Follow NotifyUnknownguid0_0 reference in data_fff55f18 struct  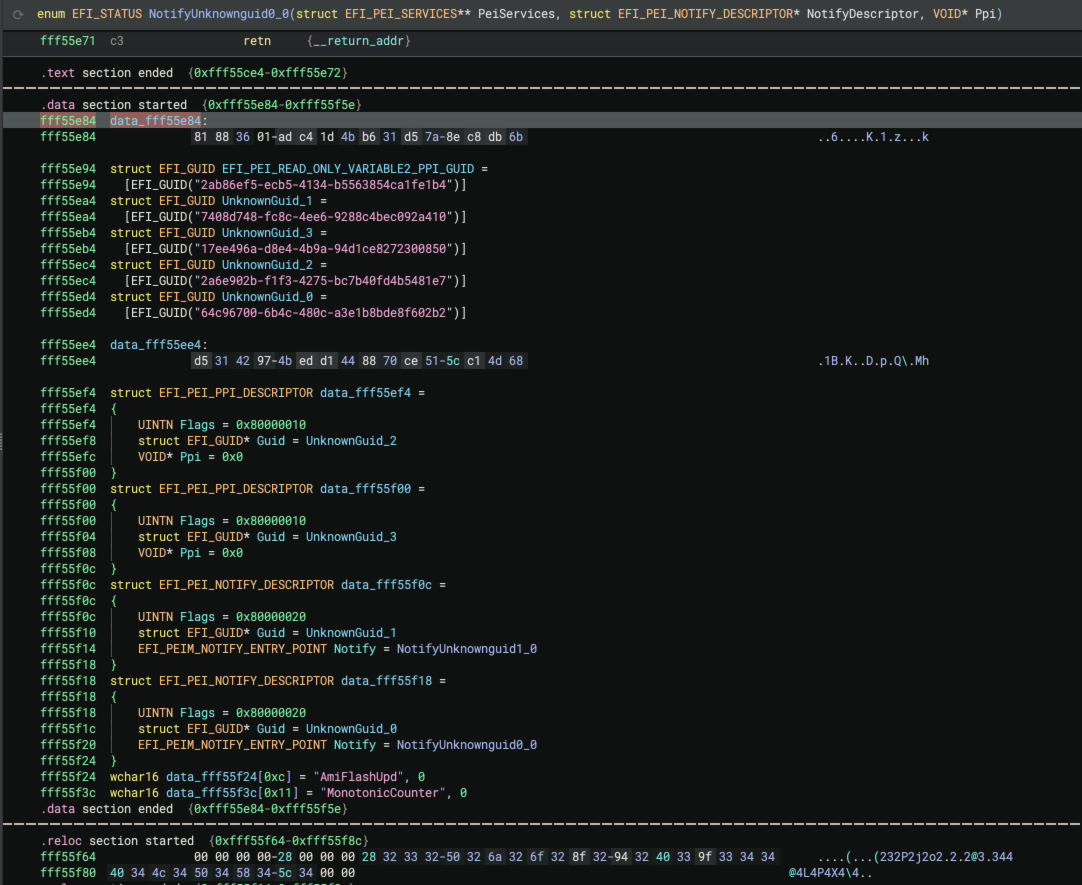click(x=466, y=745)
